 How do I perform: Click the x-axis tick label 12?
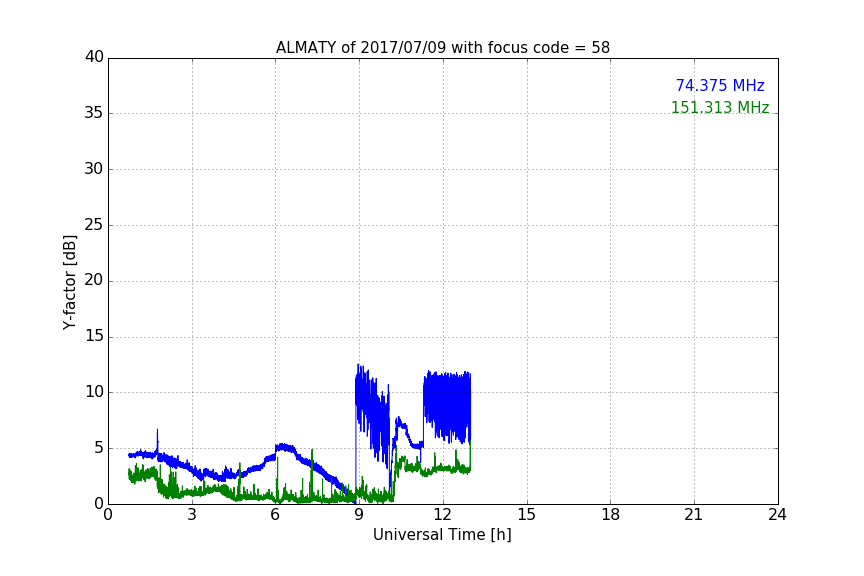(442, 515)
